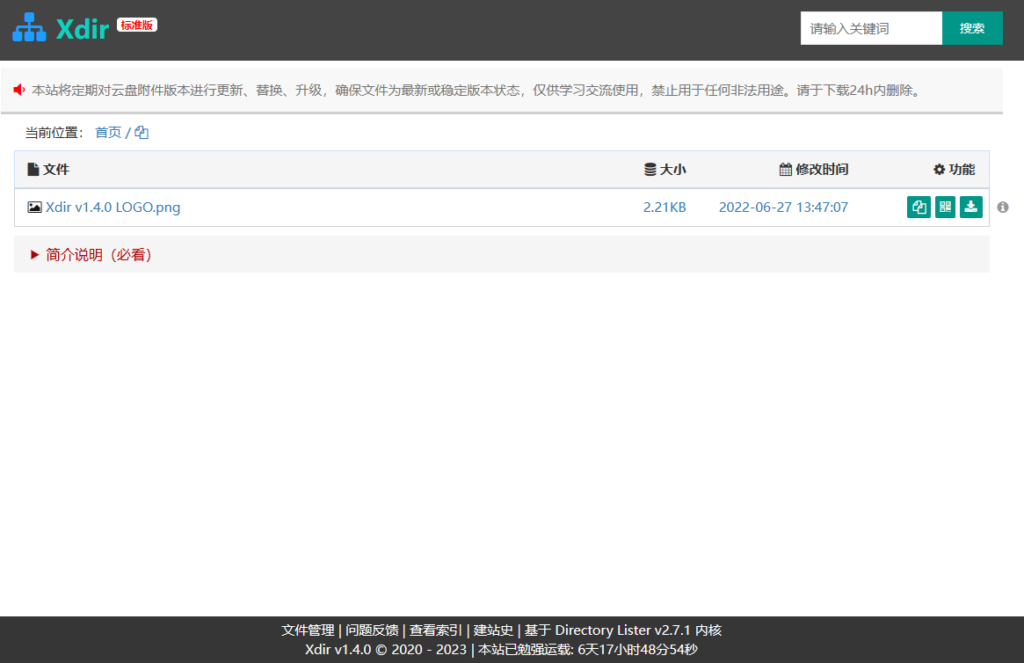Click the red announcement speaker icon
This screenshot has width=1024, height=663.
tap(19, 90)
